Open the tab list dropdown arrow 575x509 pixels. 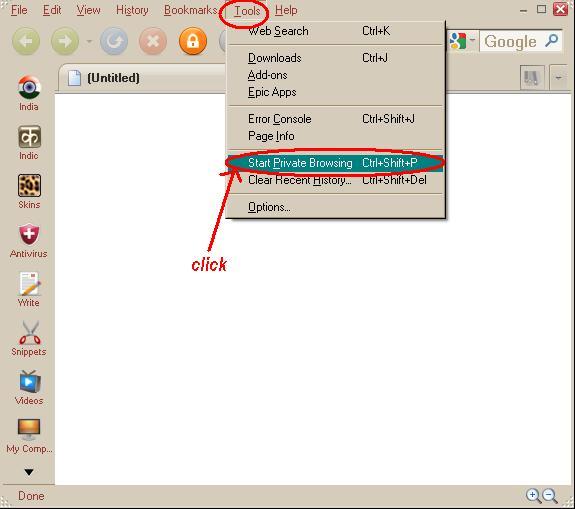(558, 78)
